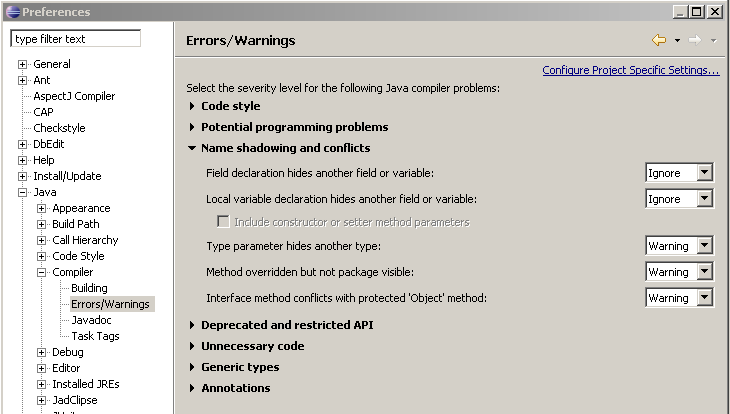Open 'Method overridden but not package visible' dropdown
Screen dimensions: 730x414
click(704, 272)
